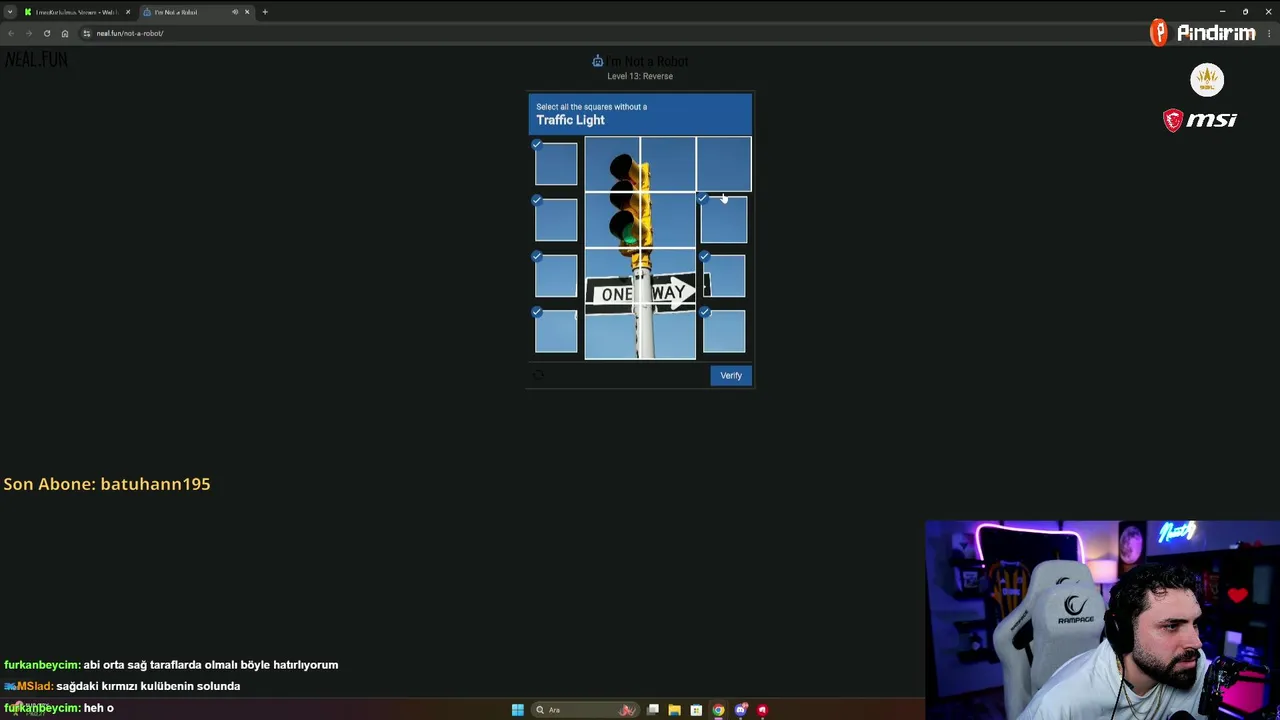Click the Level 13: Reverse label

click(640, 76)
